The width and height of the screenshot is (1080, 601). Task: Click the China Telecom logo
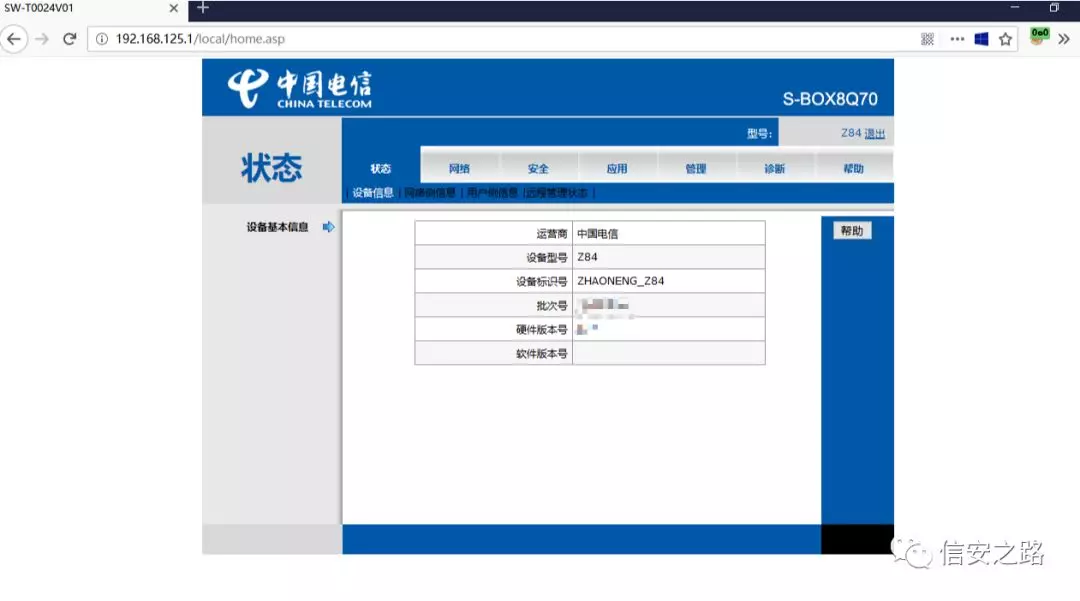tap(300, 89)
